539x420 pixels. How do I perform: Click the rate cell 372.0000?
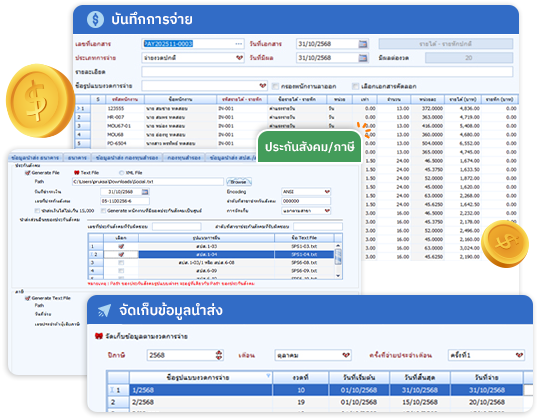pos(432,109)
